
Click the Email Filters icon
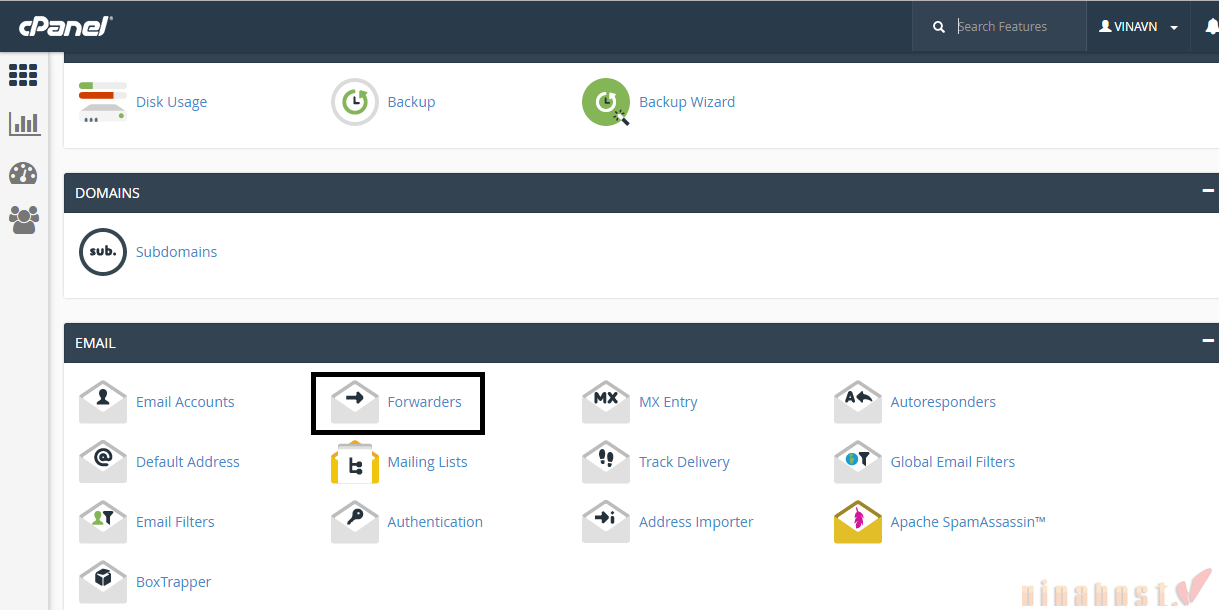[x=103, y=522]
